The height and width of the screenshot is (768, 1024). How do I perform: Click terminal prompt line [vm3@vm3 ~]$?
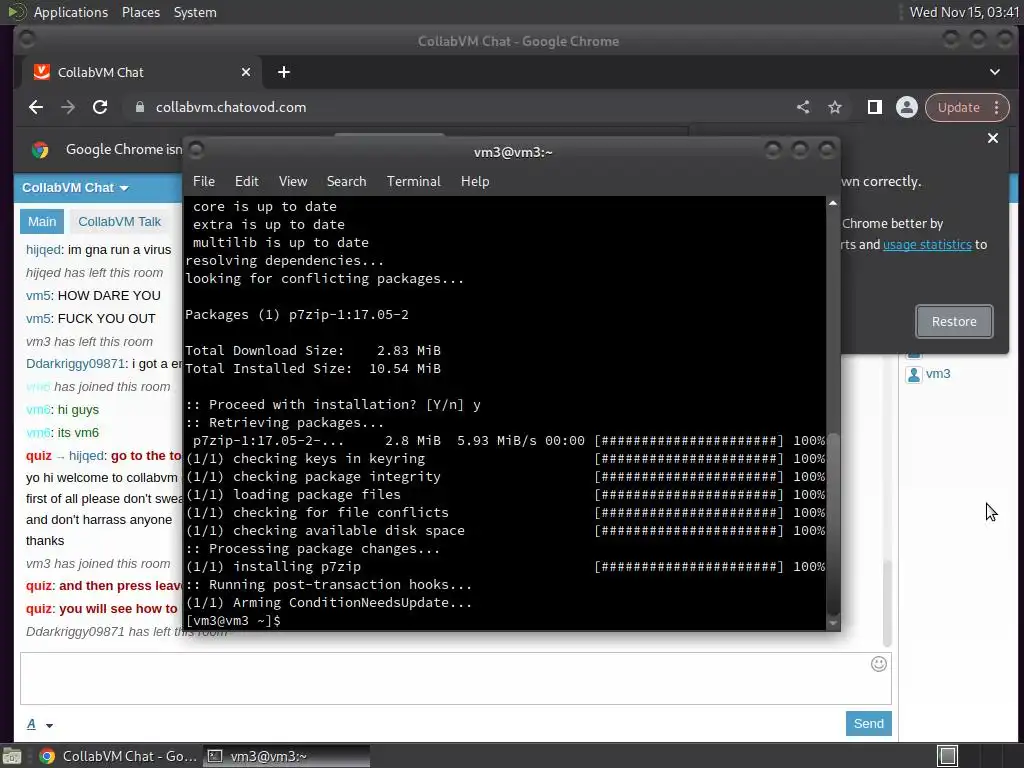click(x=233, y=621)
